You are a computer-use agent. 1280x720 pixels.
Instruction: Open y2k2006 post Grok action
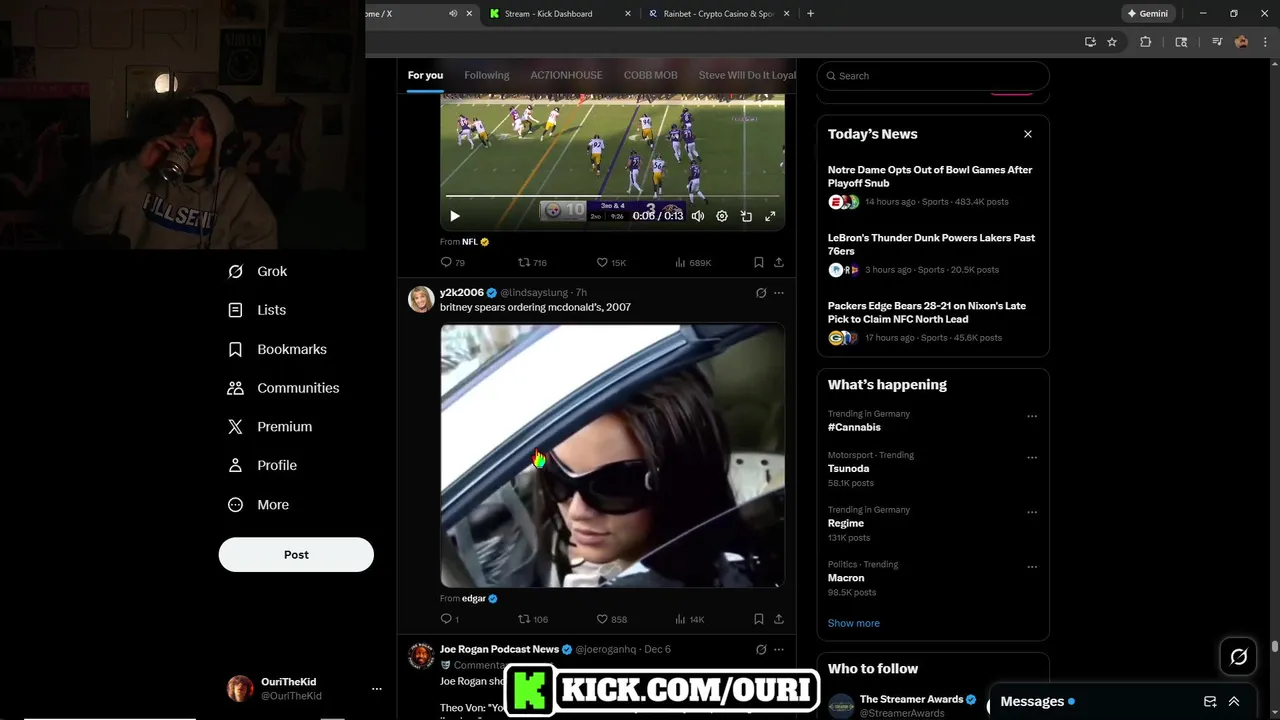761,293
